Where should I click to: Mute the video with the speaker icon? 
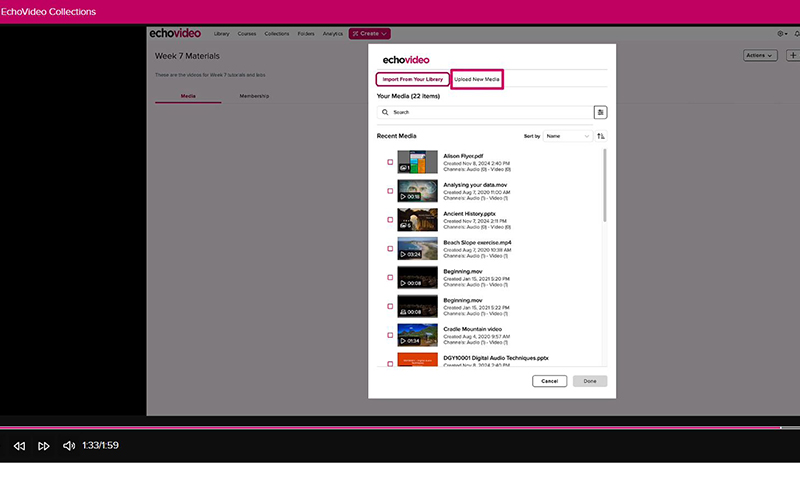pyautogui.click(x=69, y=445)
